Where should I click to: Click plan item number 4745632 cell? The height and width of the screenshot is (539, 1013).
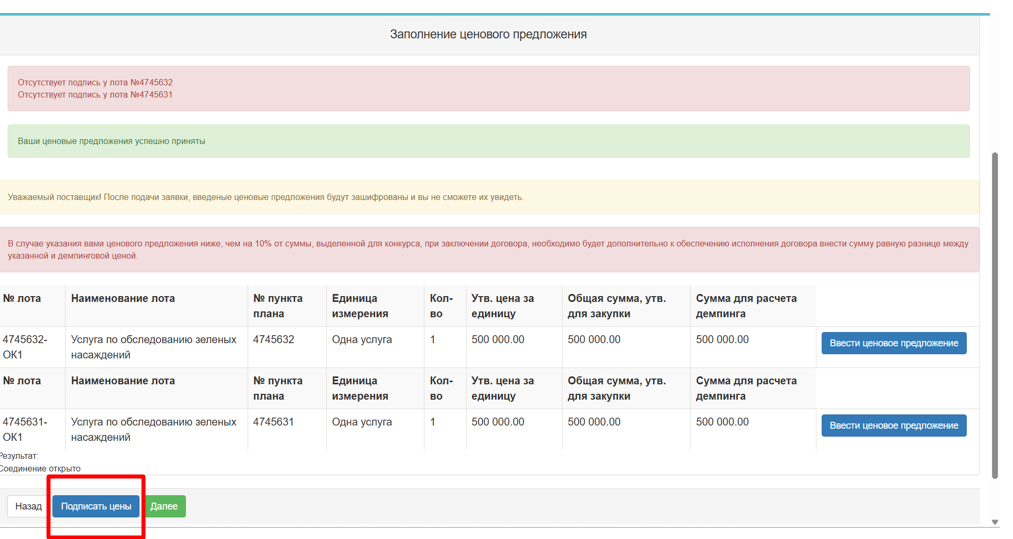(x=274, y=340)
